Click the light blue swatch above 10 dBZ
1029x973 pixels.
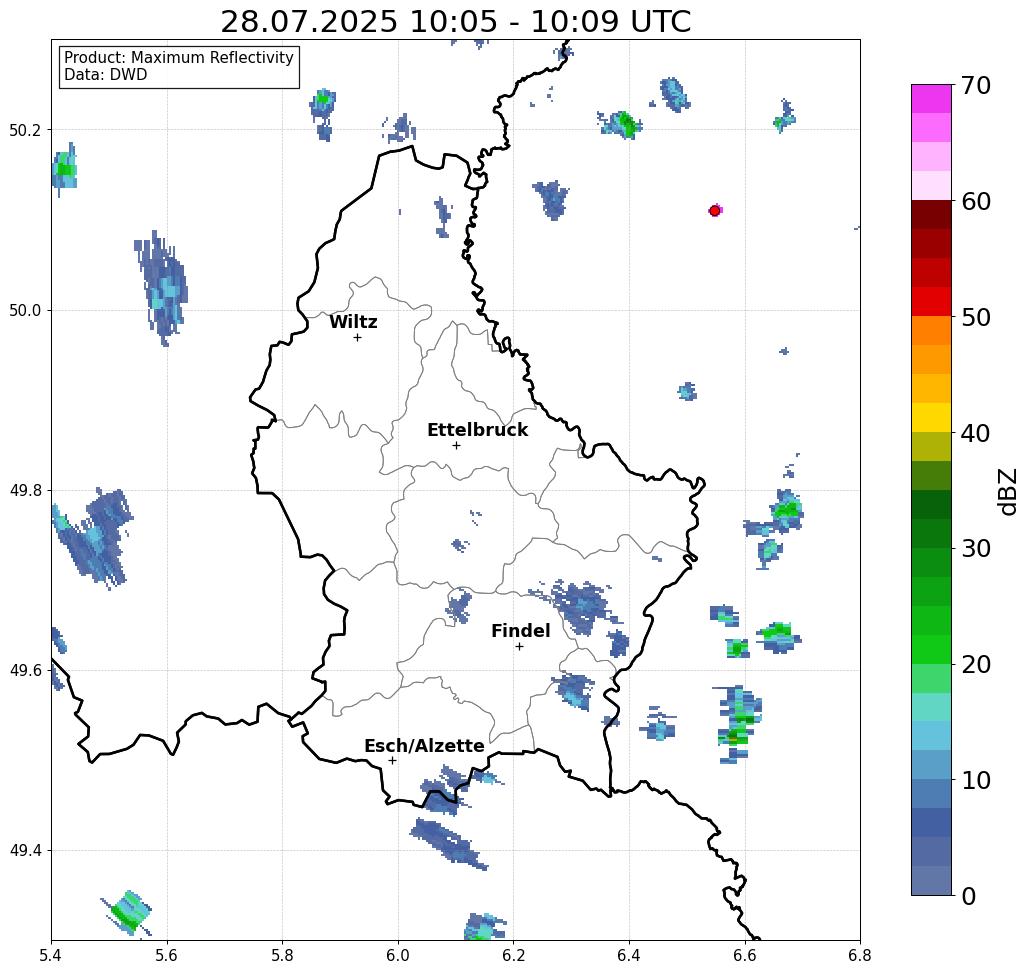click(x=931, y=764)
